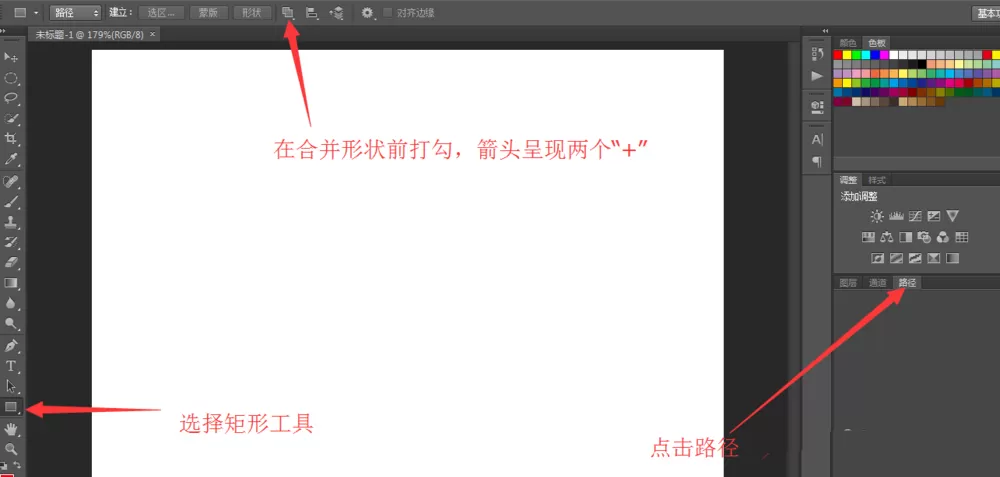Add a Posterize adjustment
The width and height of the screenshot is (1000, 477).
[896, 258]
